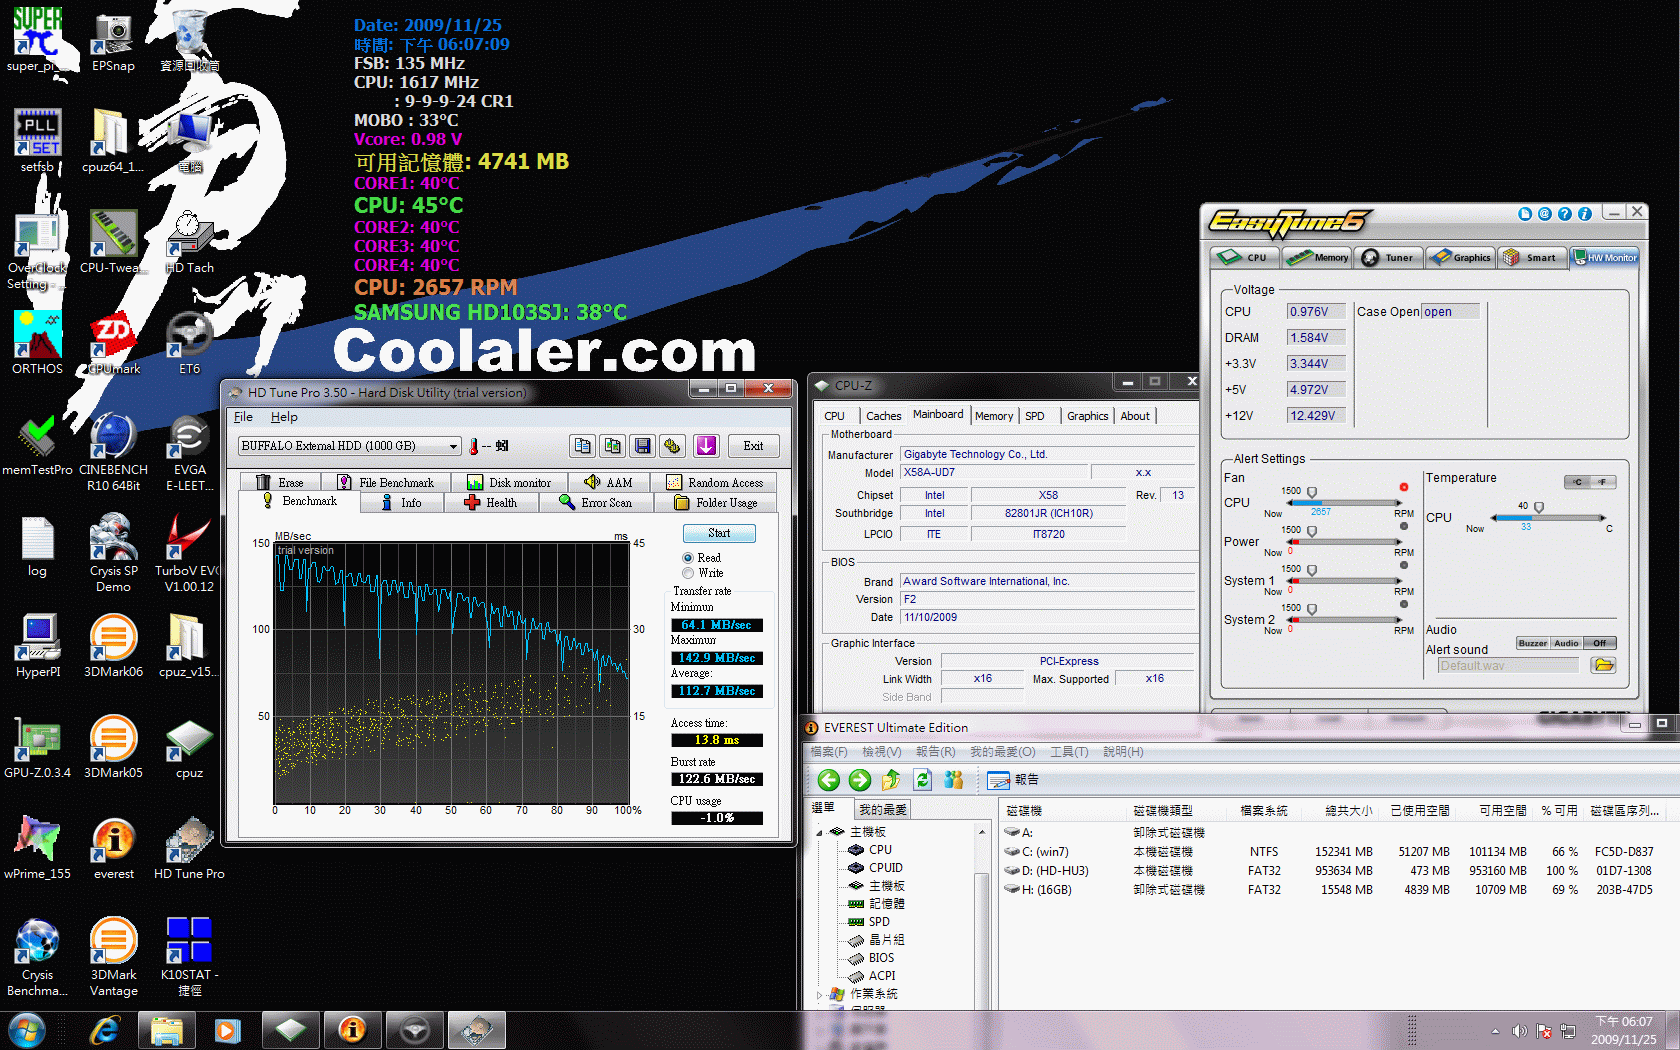
Task: Expand the 作業系統 tree node in EVEREST
Action: (819, 994)
